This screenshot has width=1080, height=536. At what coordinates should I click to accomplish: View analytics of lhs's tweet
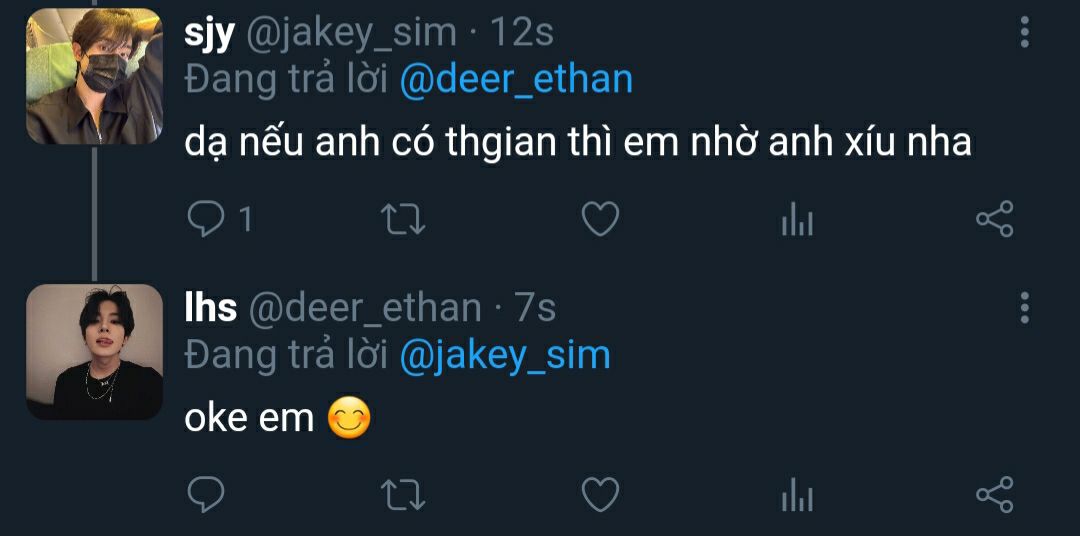pyautogui.click(x=798, y=495)
